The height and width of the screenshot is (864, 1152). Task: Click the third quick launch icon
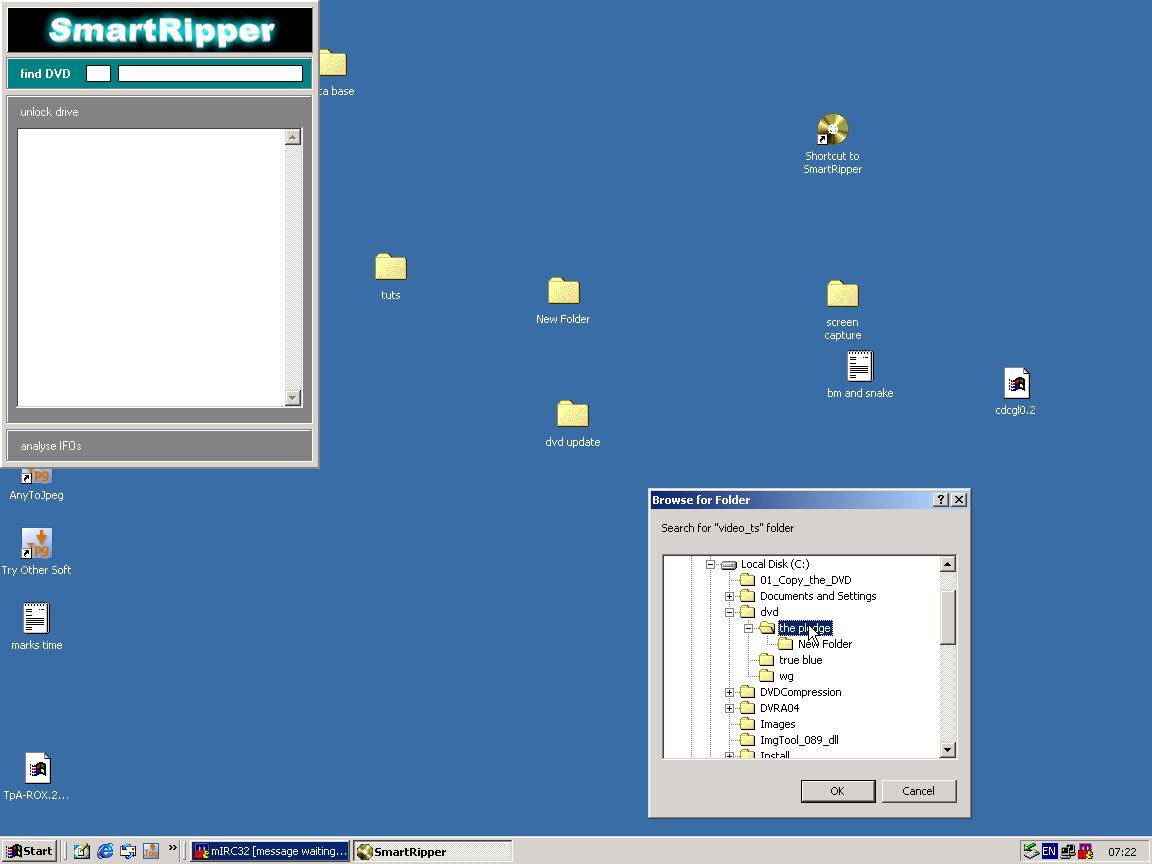coord(128,851)
